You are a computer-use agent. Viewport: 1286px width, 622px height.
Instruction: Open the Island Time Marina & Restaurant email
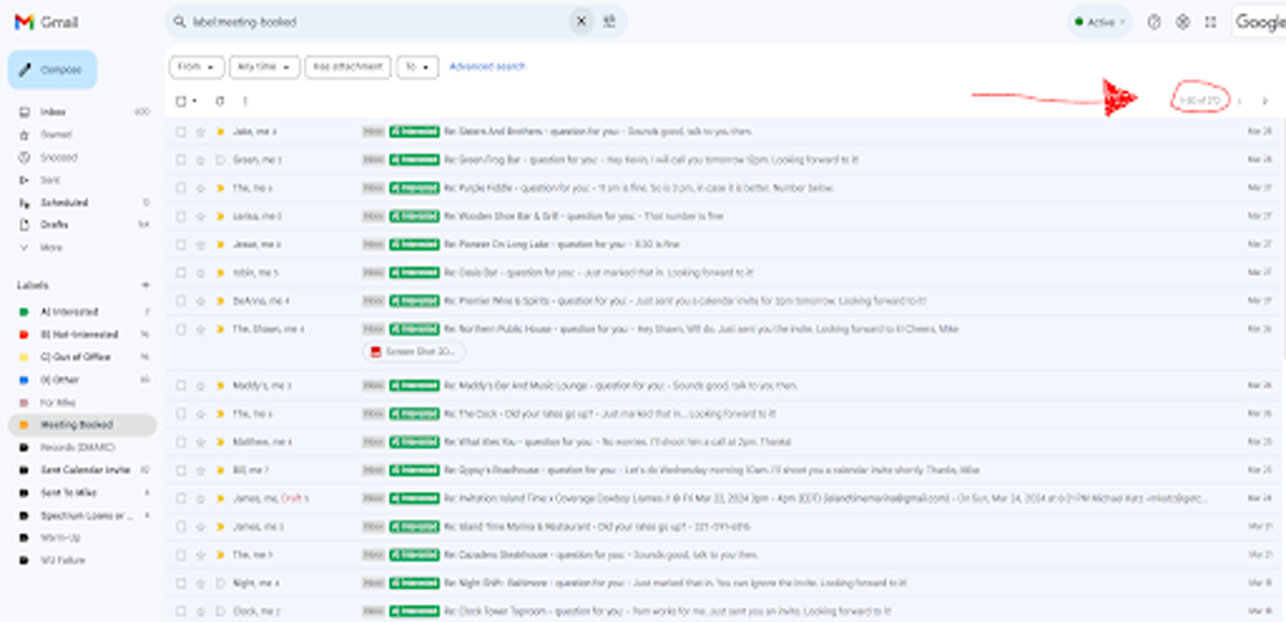[x=726, y=526]
